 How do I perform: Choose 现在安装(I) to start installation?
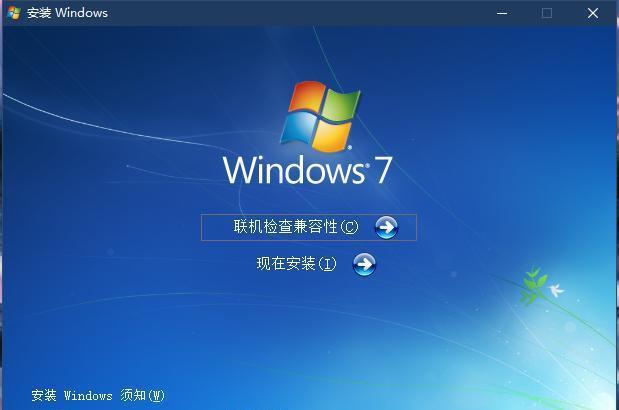(x=296, y=264)
